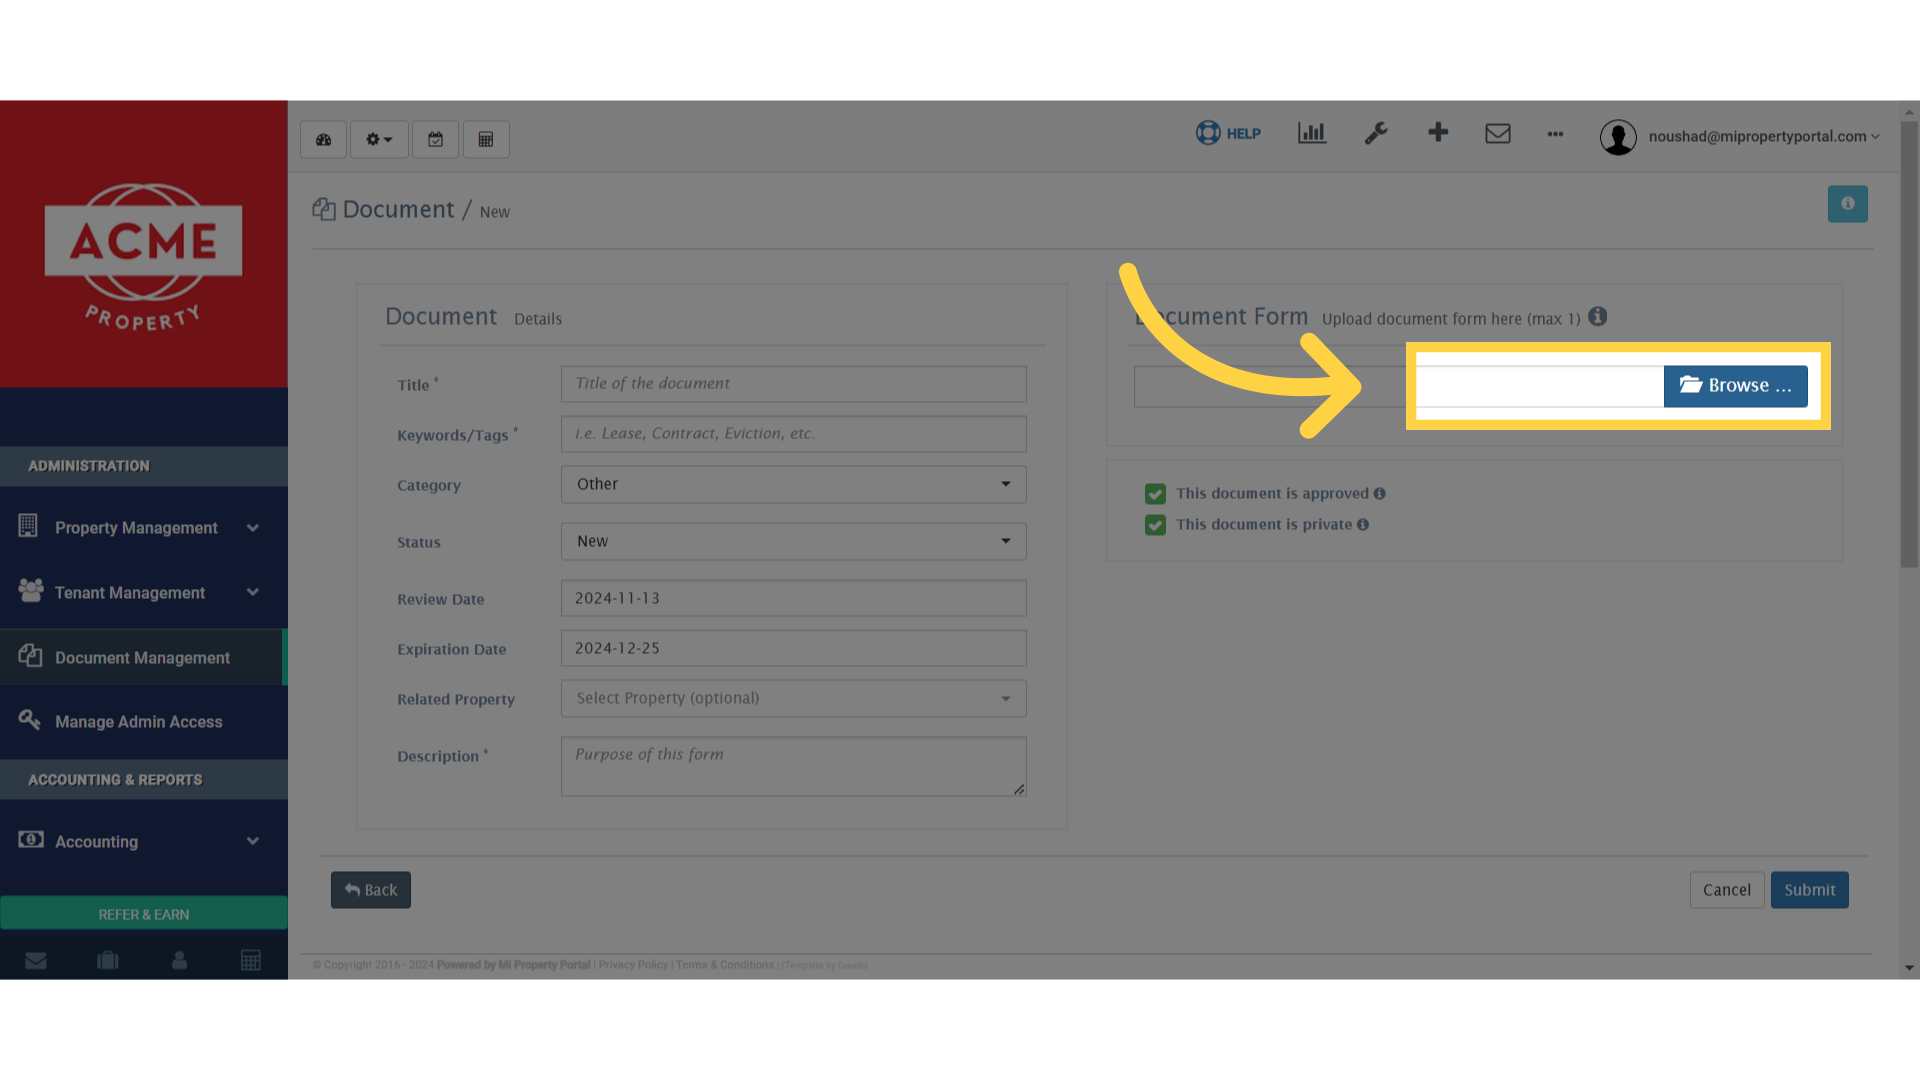Image resolution: width=1920 pixels, height=1080 pixels.
Task: Open the mail icon in sidebar footer
Action: pyautogui.click(x=36, y=961)
